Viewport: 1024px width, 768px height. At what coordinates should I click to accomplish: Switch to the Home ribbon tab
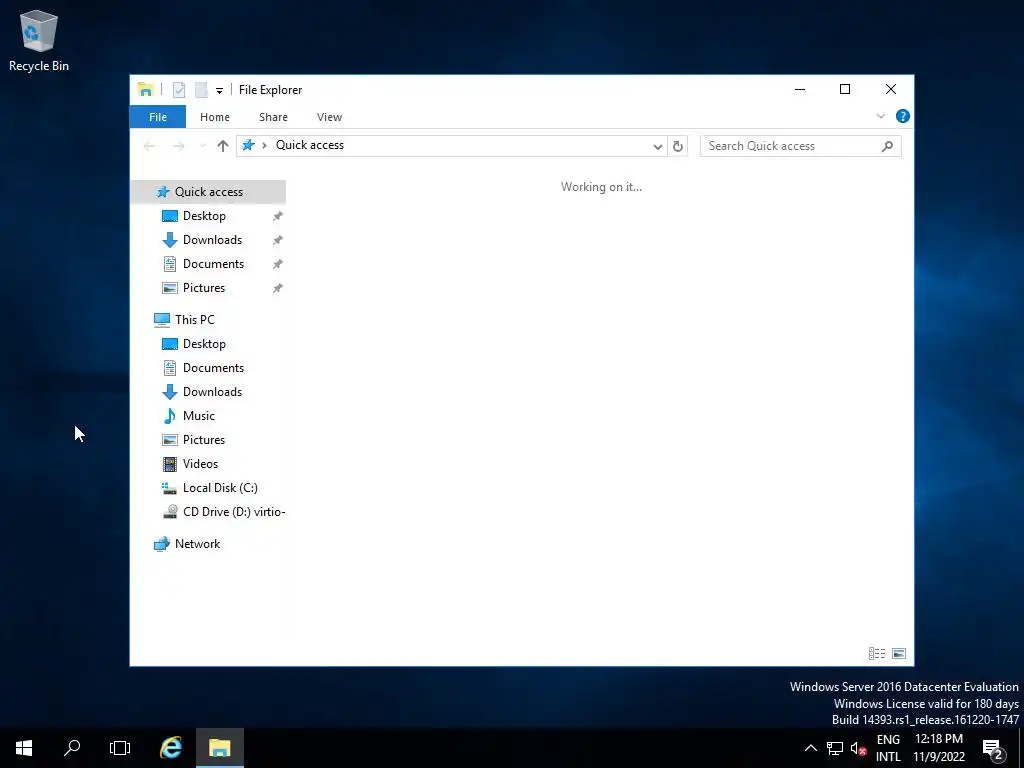tap(215, 117)
